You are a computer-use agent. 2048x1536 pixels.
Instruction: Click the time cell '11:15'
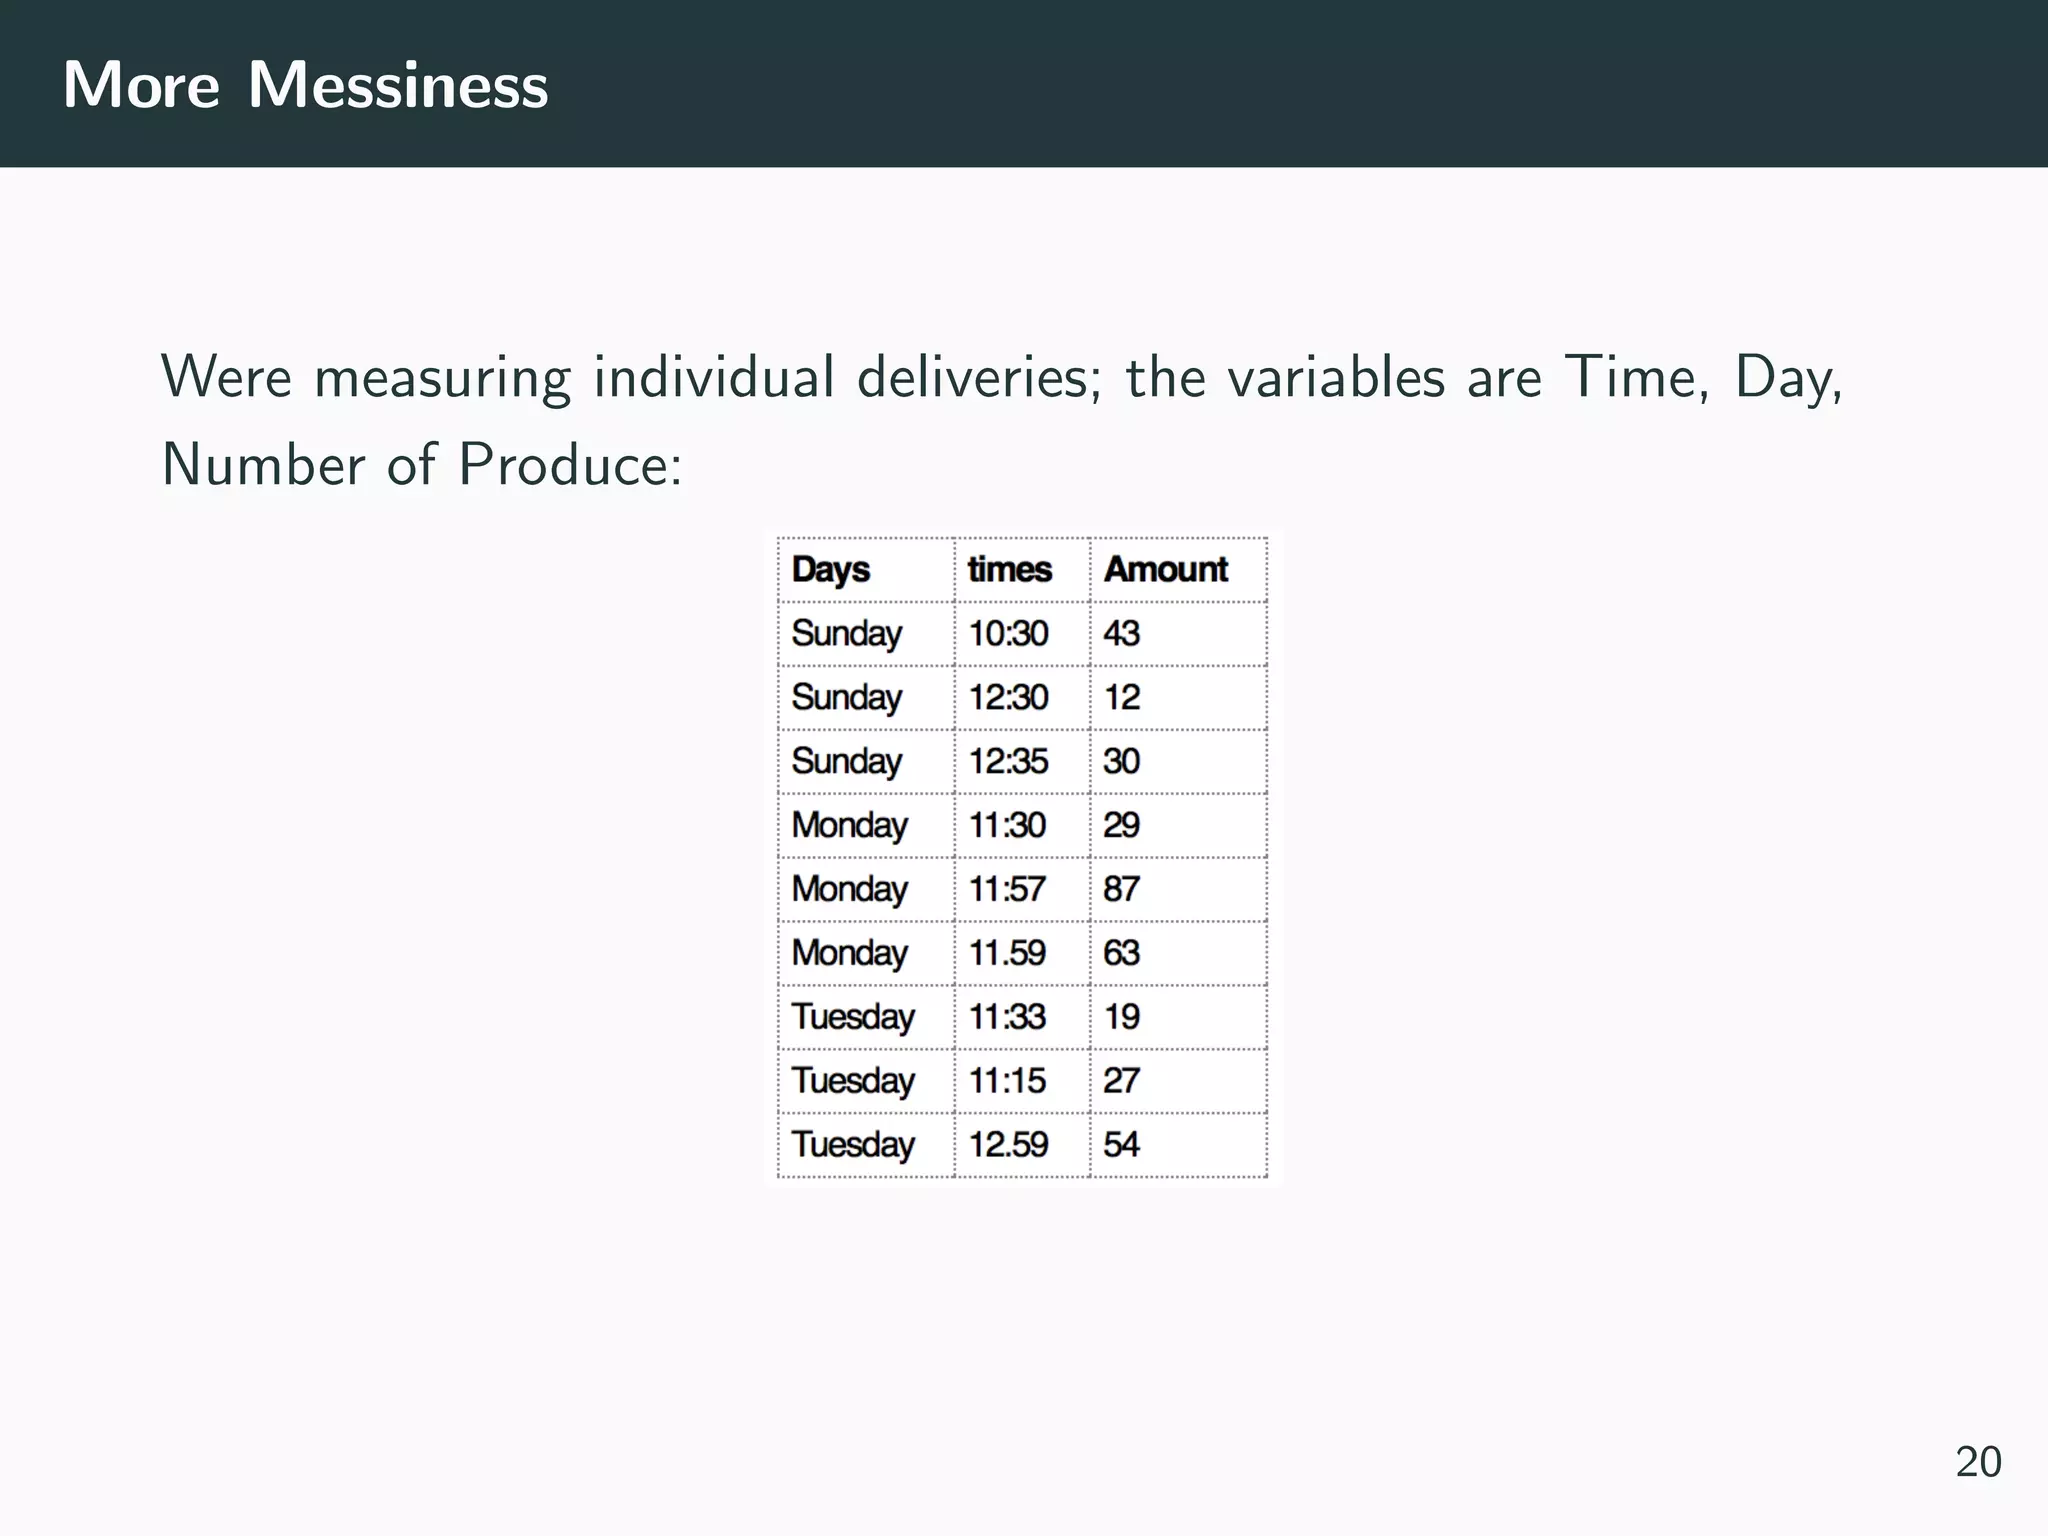tap(1022, 1082)
